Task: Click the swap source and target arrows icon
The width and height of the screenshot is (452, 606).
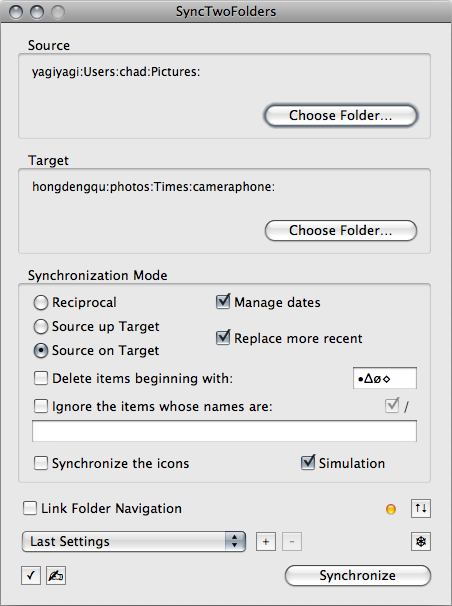Action: [x=421, y=508]
